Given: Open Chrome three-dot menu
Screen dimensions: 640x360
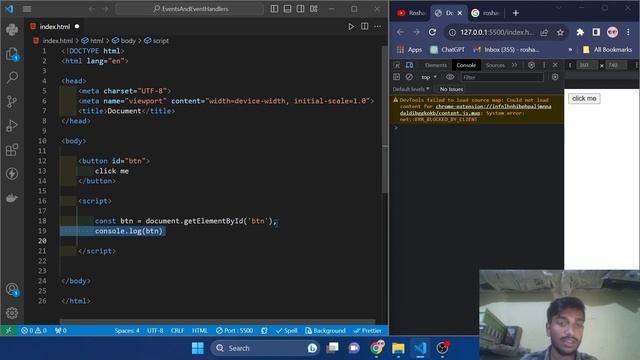Looking at the screenshot, I should click(629, 32).
